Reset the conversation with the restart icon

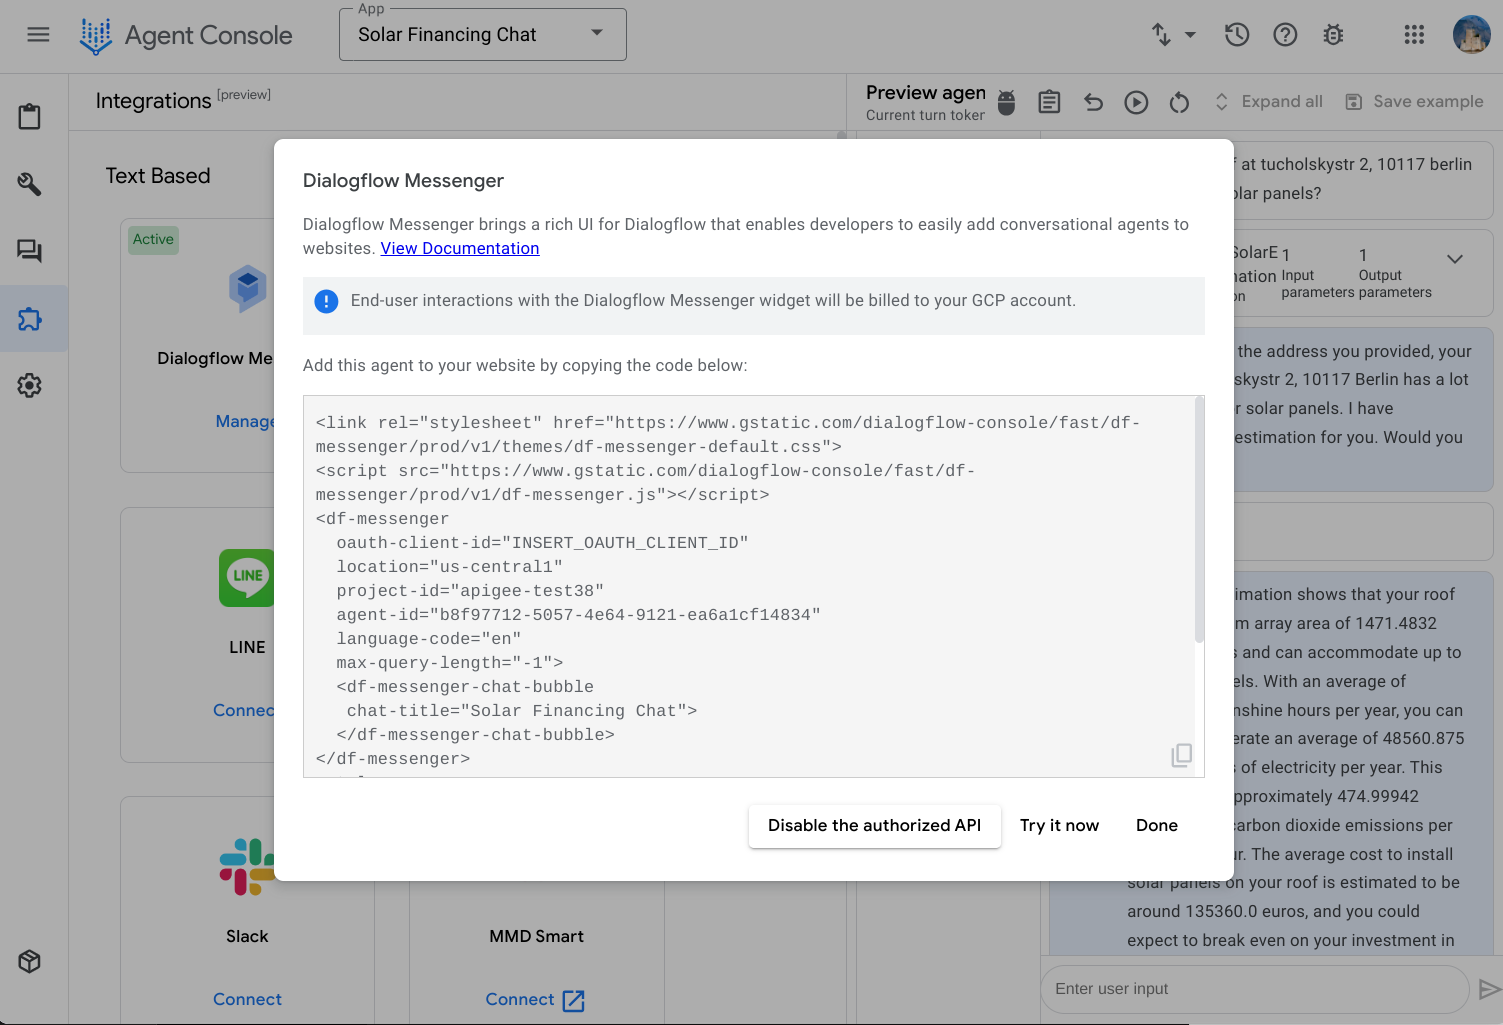pyautogui.click(x=1179, y=102)
